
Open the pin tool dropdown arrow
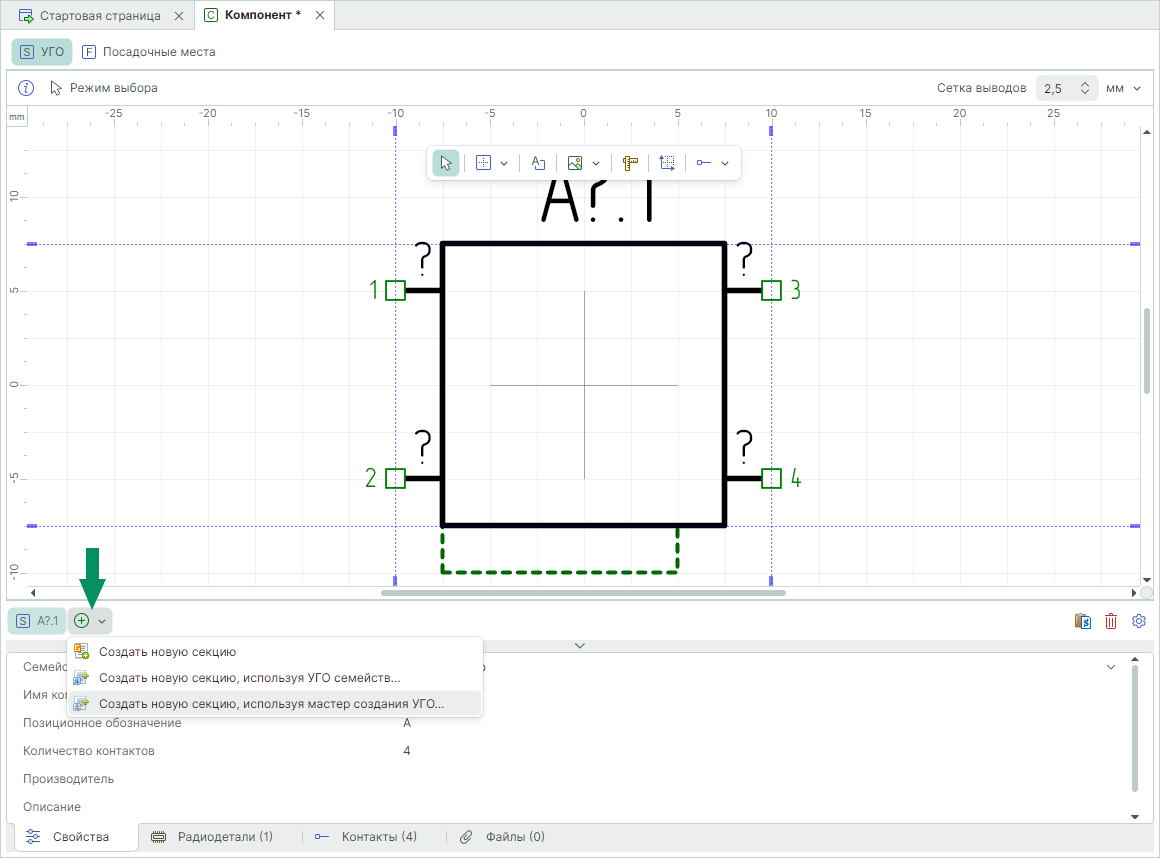click(725, 163)
